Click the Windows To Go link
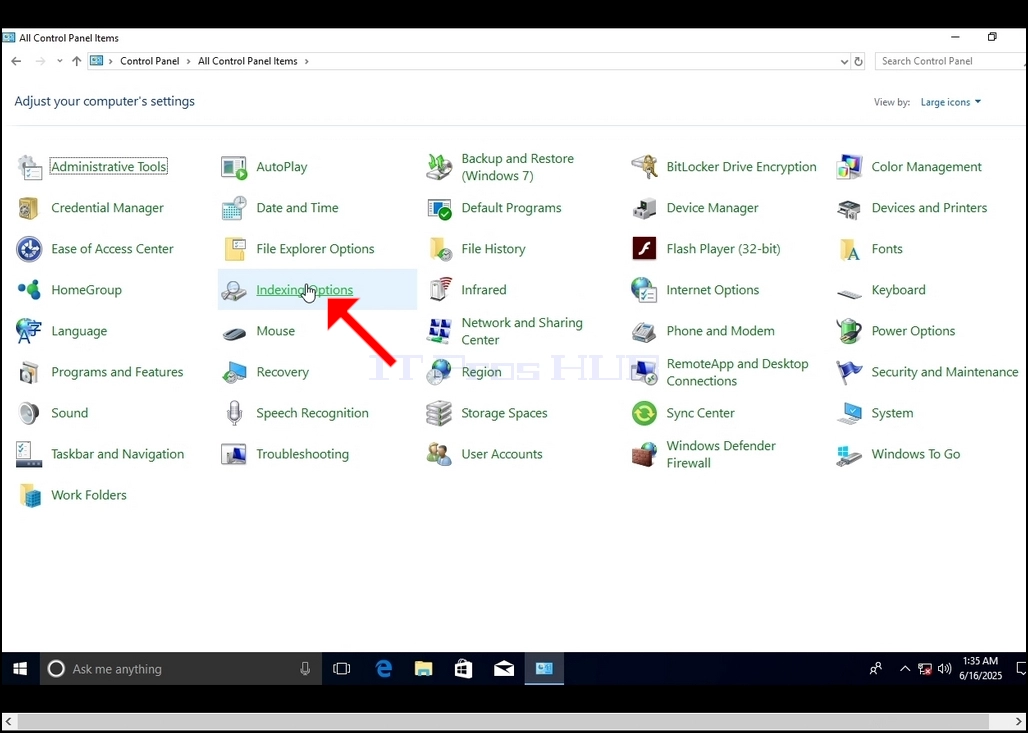1028x733 pixels. pyautogui.click(x=916, y=454)
